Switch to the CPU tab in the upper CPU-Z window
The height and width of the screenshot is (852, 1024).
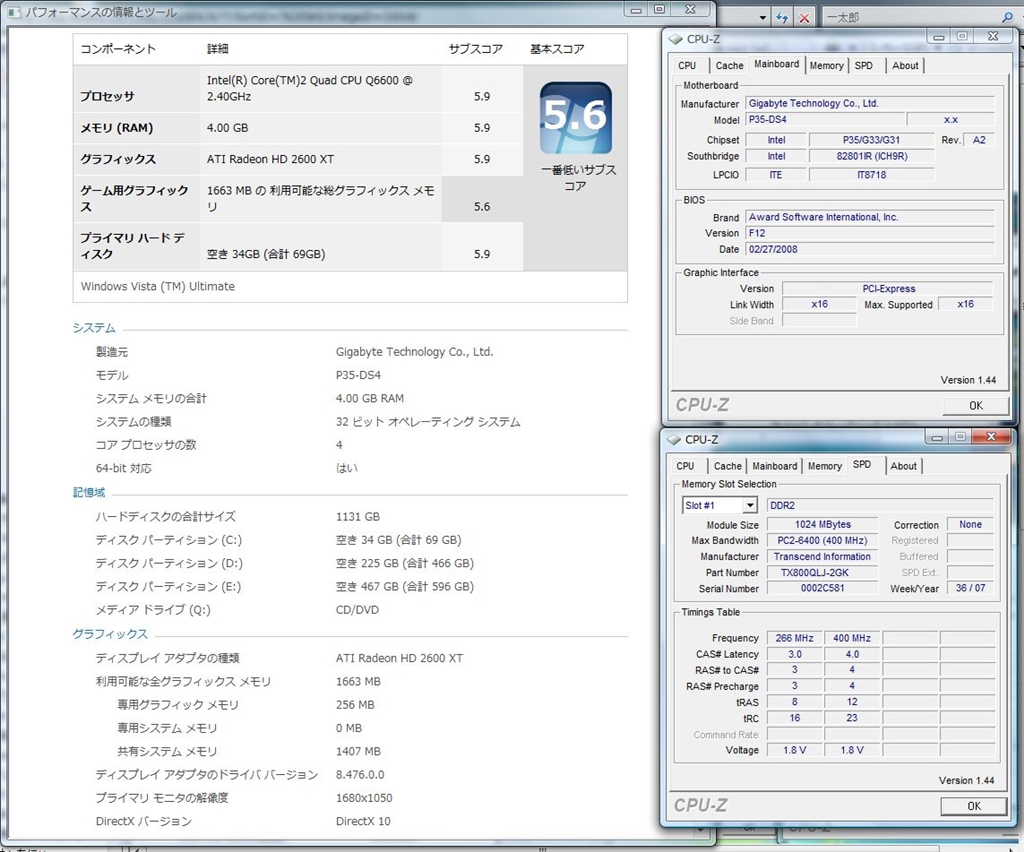point(687,66)
